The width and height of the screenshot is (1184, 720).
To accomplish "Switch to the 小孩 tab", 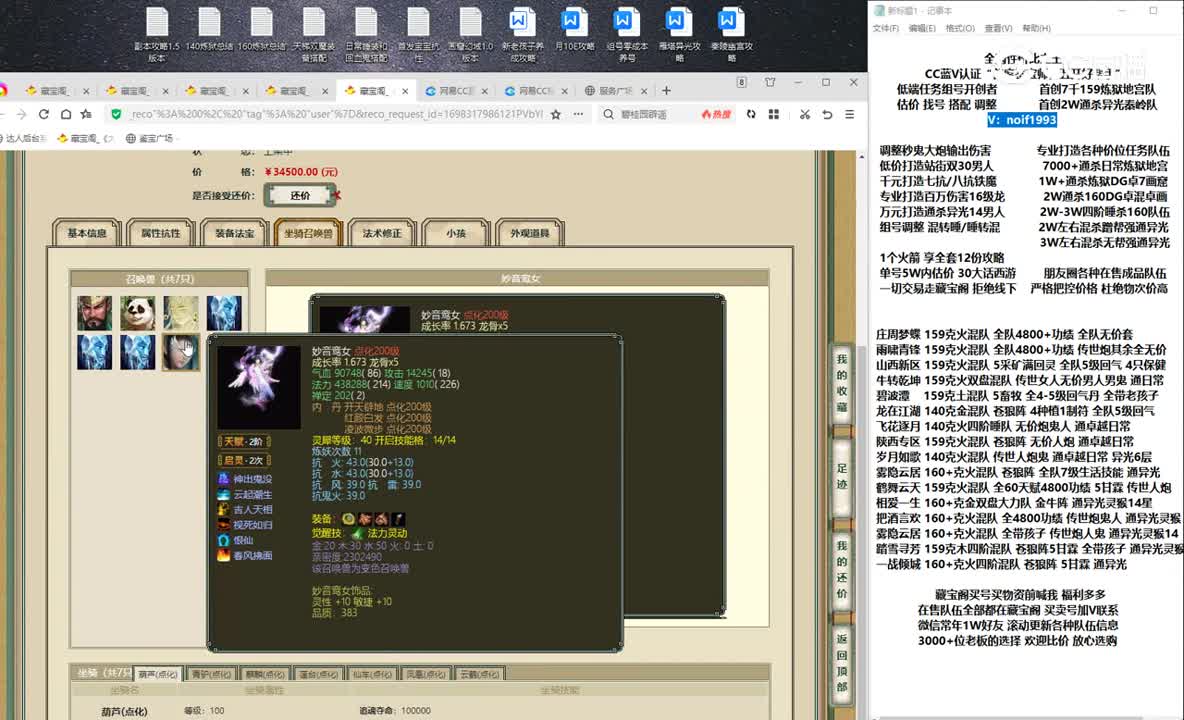I will 456,233.
